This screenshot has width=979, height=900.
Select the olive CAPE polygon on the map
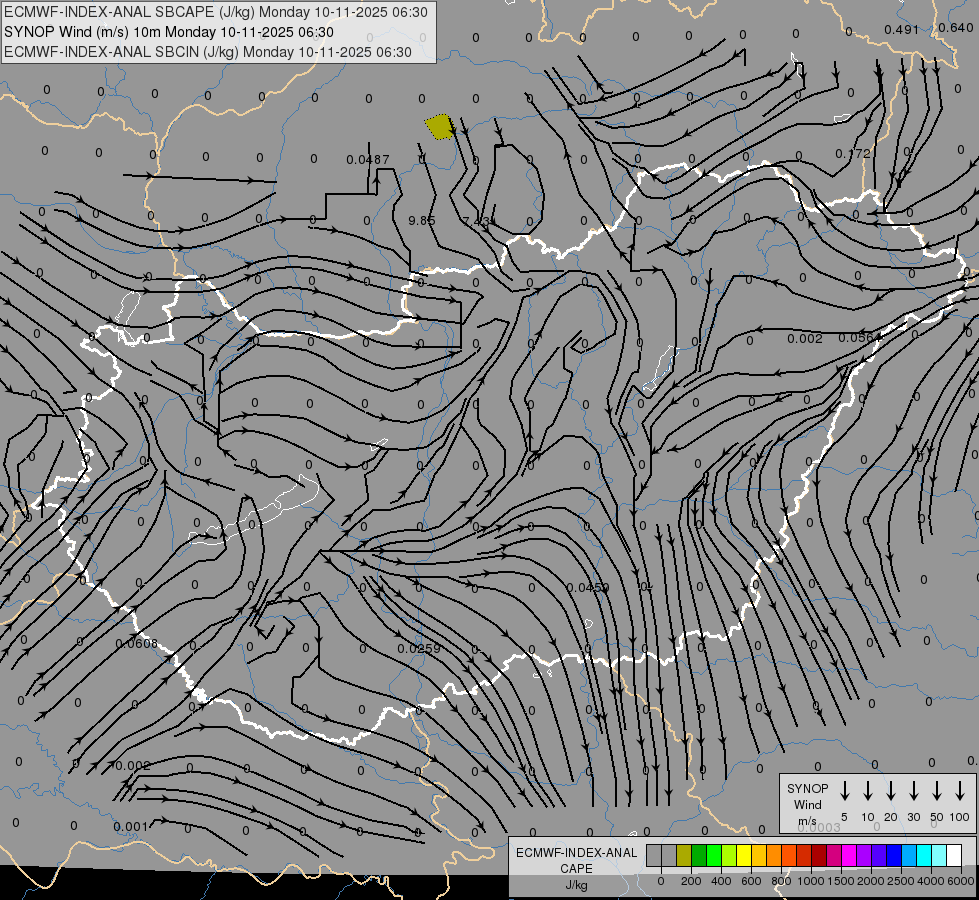pyautogui.click(x=440, y=127)
